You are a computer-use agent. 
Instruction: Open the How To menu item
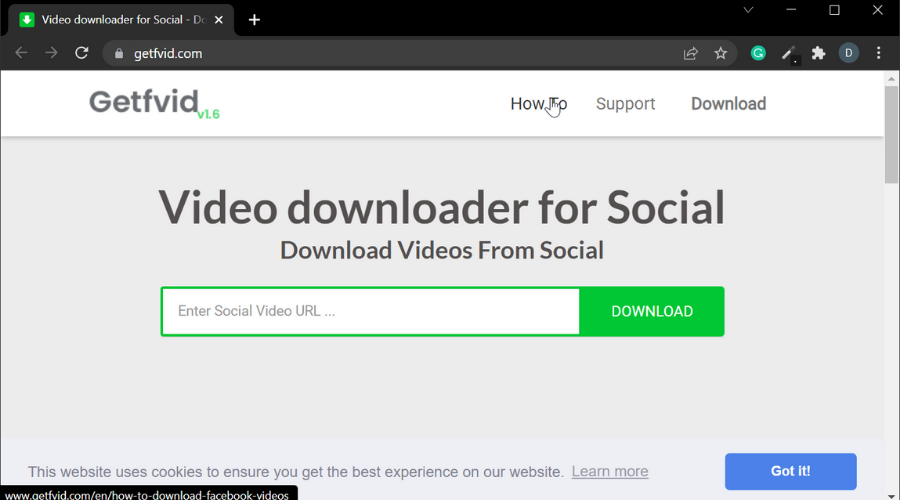538,104
